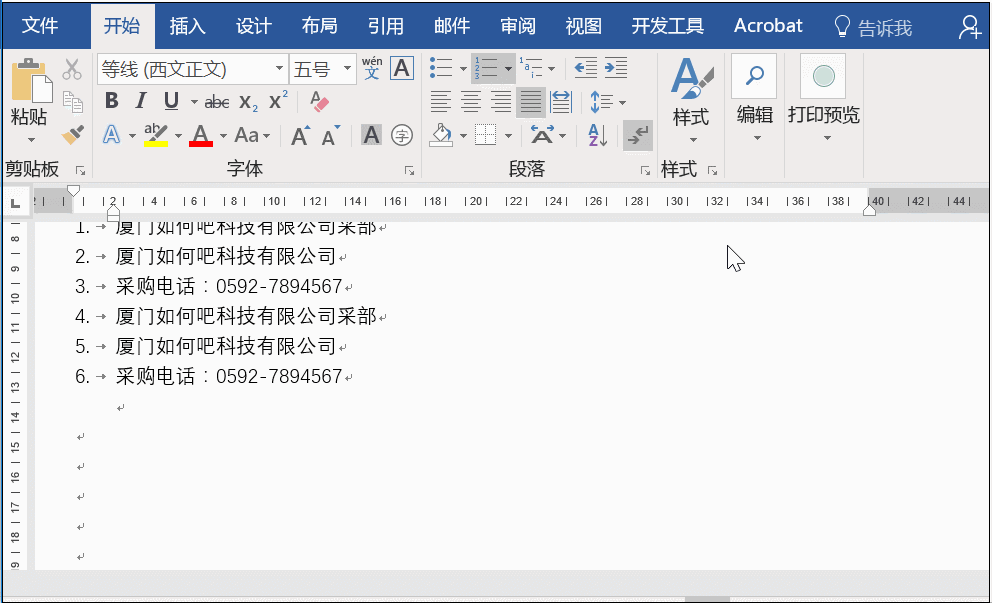Click the Cut scissors icon

pyautogui.click(x=72, y=69)
